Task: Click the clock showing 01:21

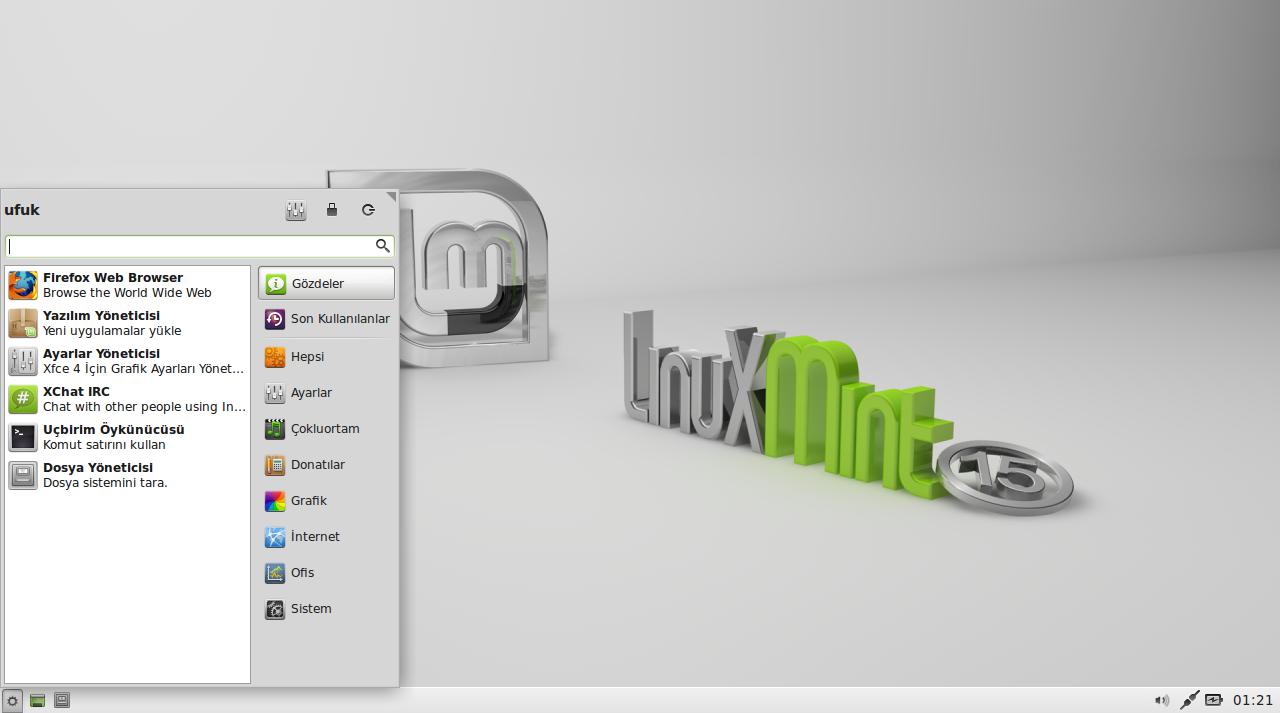Action: point(1252,700)
